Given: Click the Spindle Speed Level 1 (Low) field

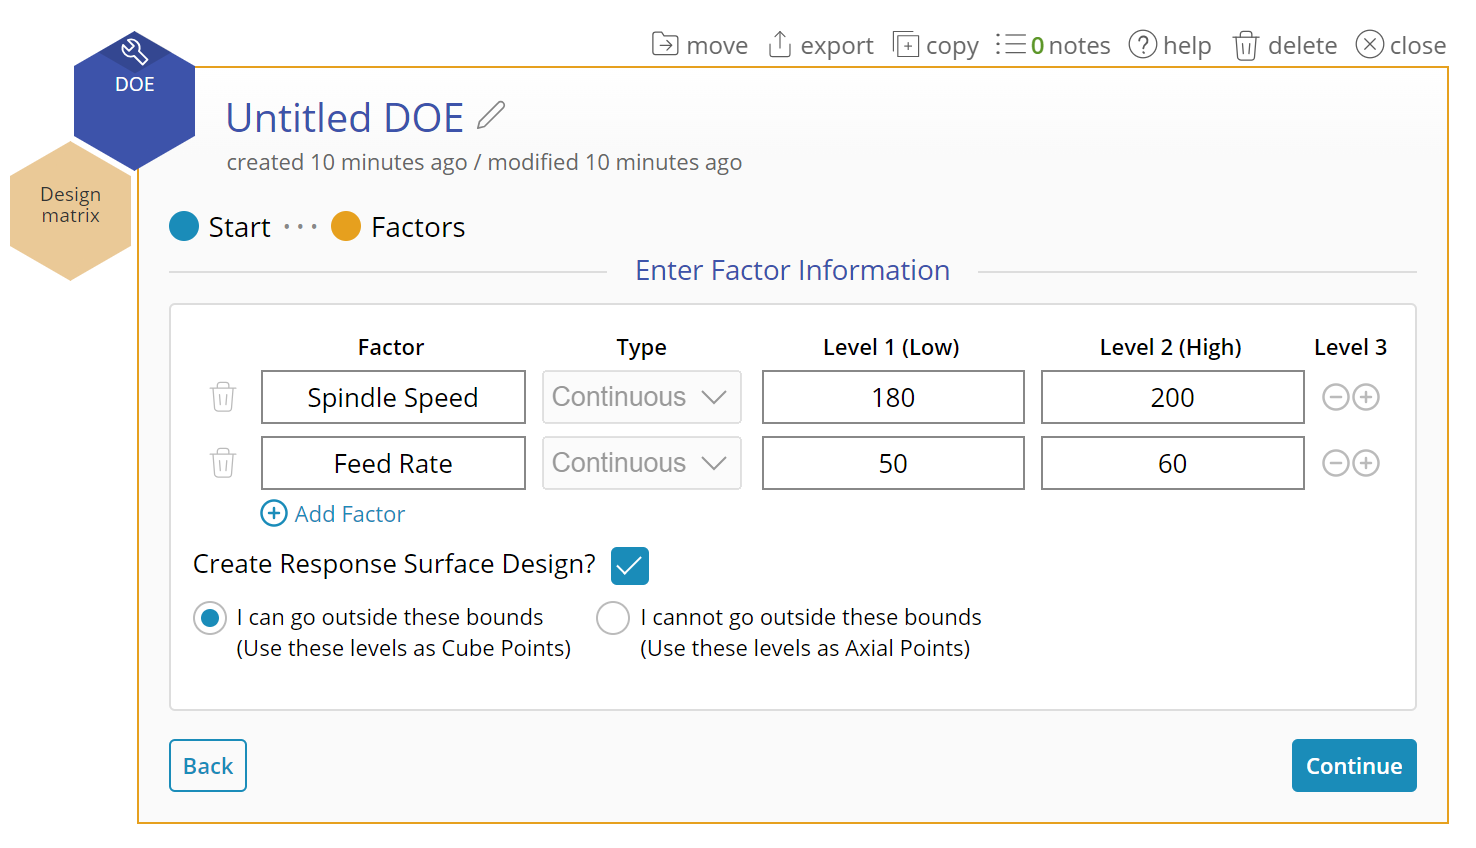Looking at the screenshot, I should [x=893, y=397].
